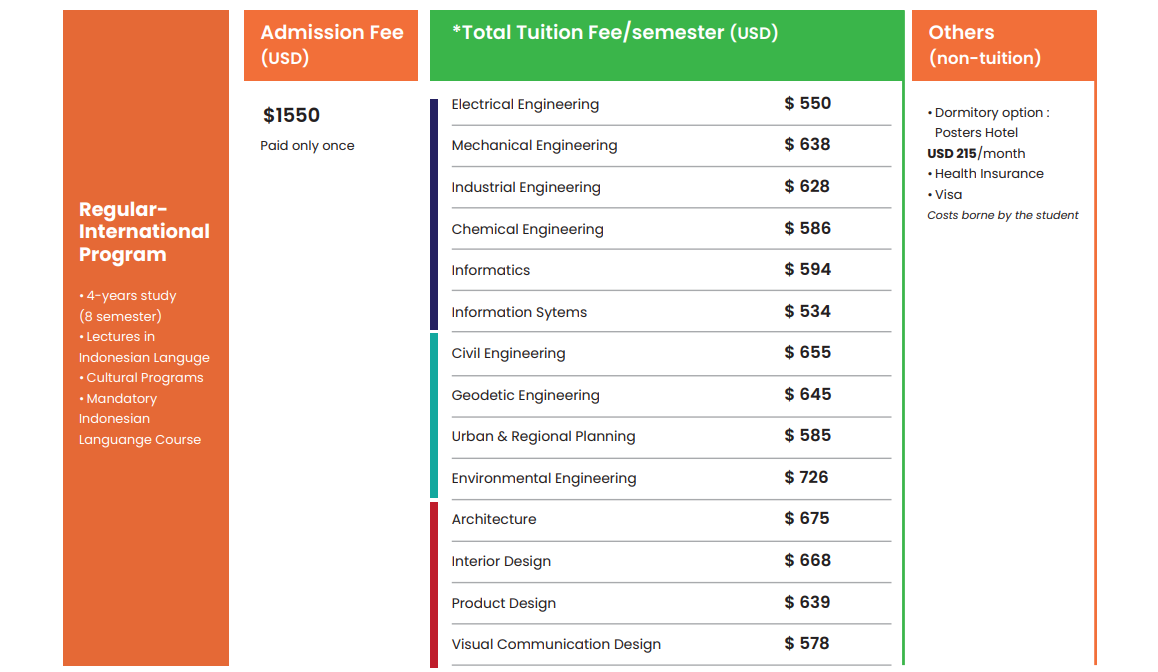This screenshot has width=1158, height=672.
Task: Select Urban & Regional Planning row
Action: tap(671, 436)
